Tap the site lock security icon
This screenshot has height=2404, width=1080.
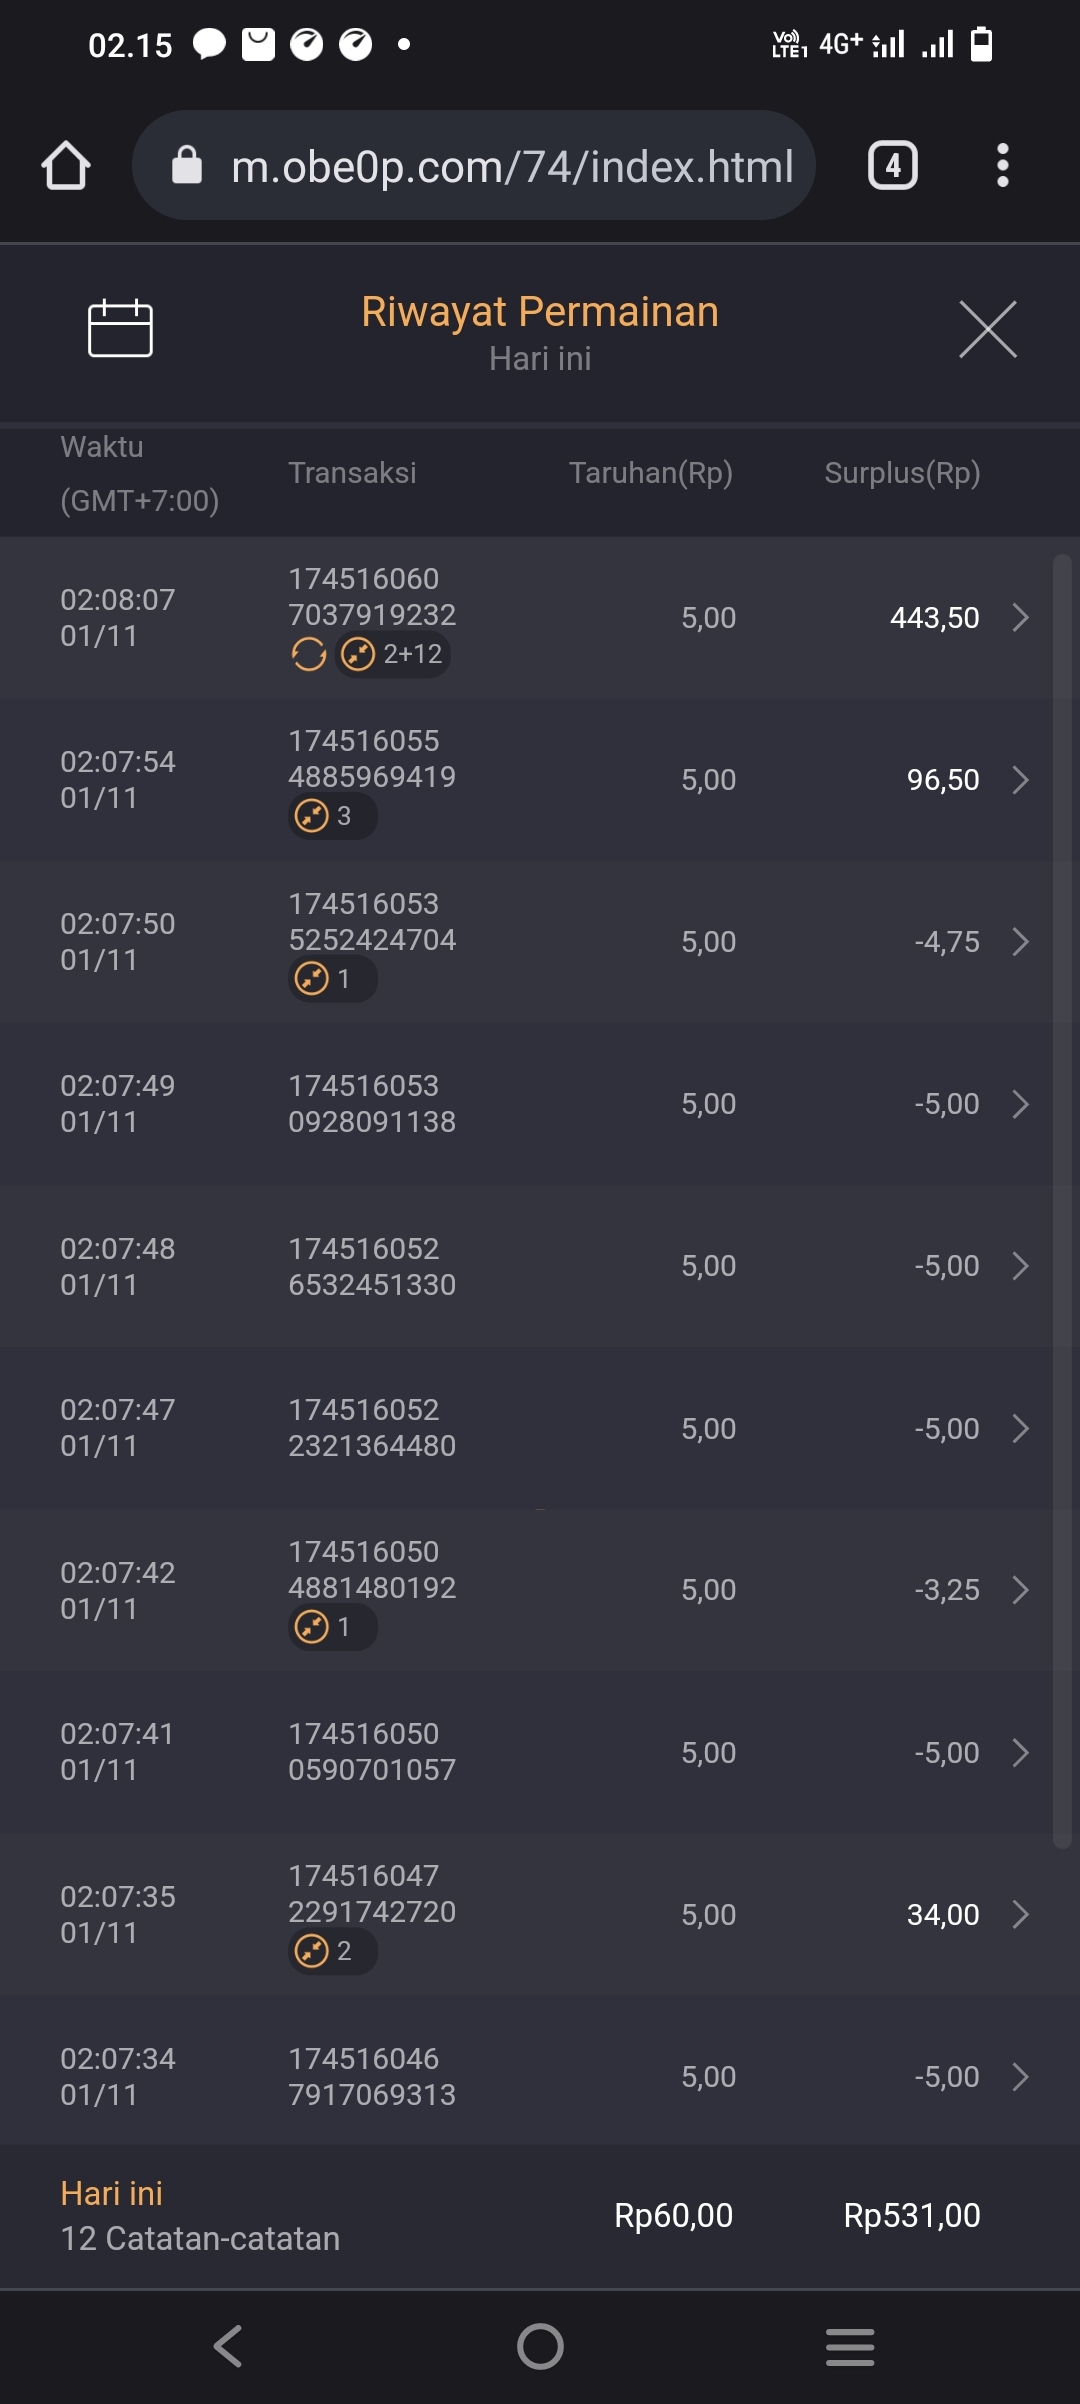click(187, 166)
